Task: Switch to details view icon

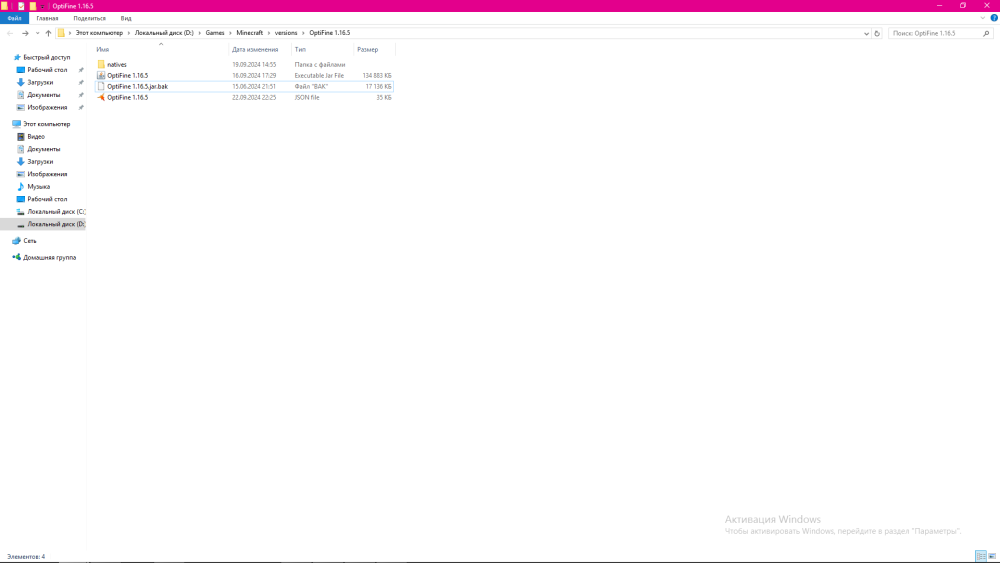Action: [981, 556]
